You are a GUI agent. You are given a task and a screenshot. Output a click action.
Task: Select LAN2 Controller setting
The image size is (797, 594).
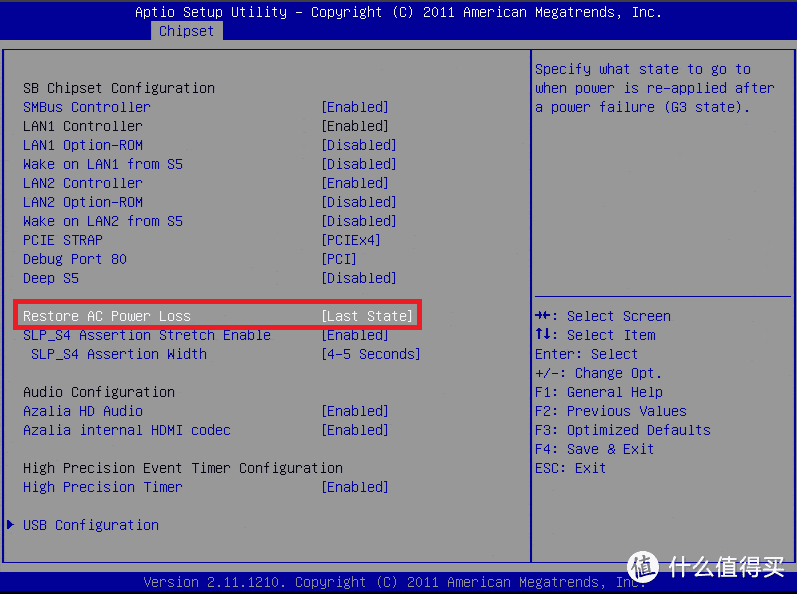pyautogui.click(x=83, y=183)
